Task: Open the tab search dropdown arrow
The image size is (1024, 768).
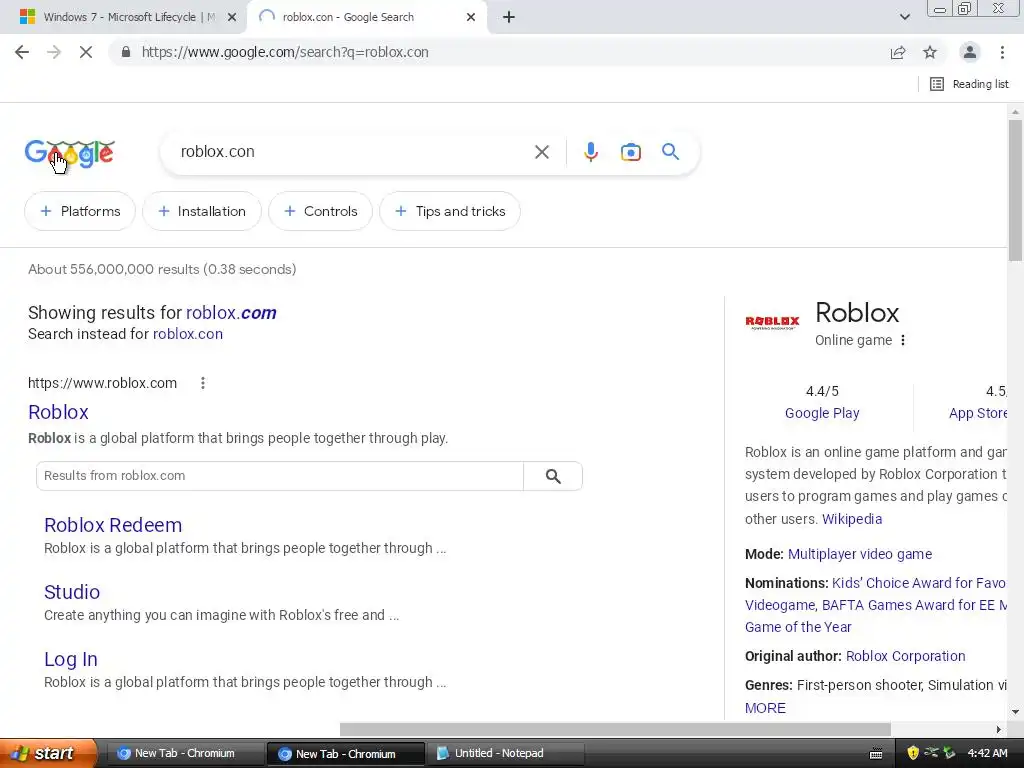Action: pyautogui.click(x=904, y=17)
